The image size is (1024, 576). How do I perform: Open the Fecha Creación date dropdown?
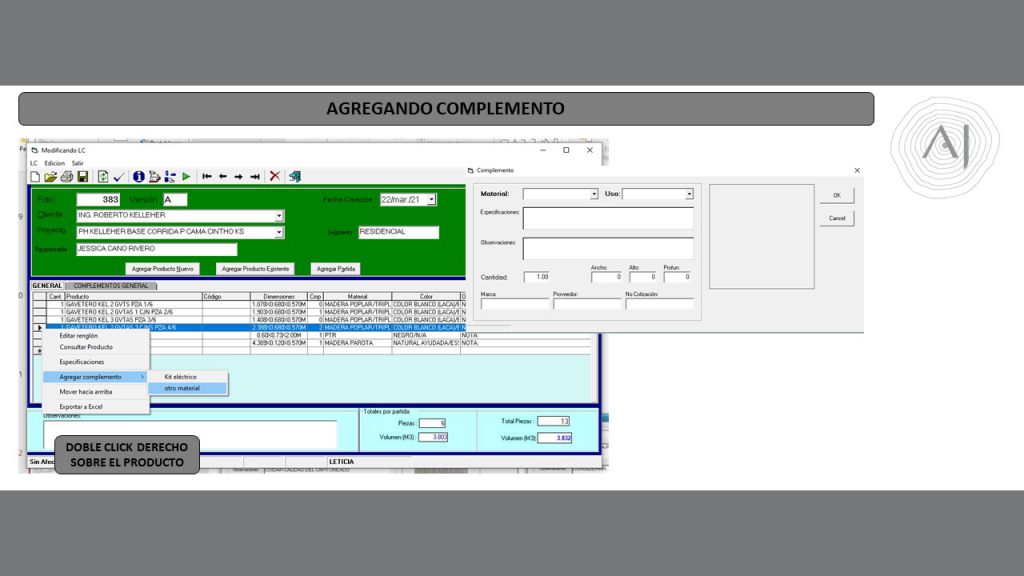point(431,200)
